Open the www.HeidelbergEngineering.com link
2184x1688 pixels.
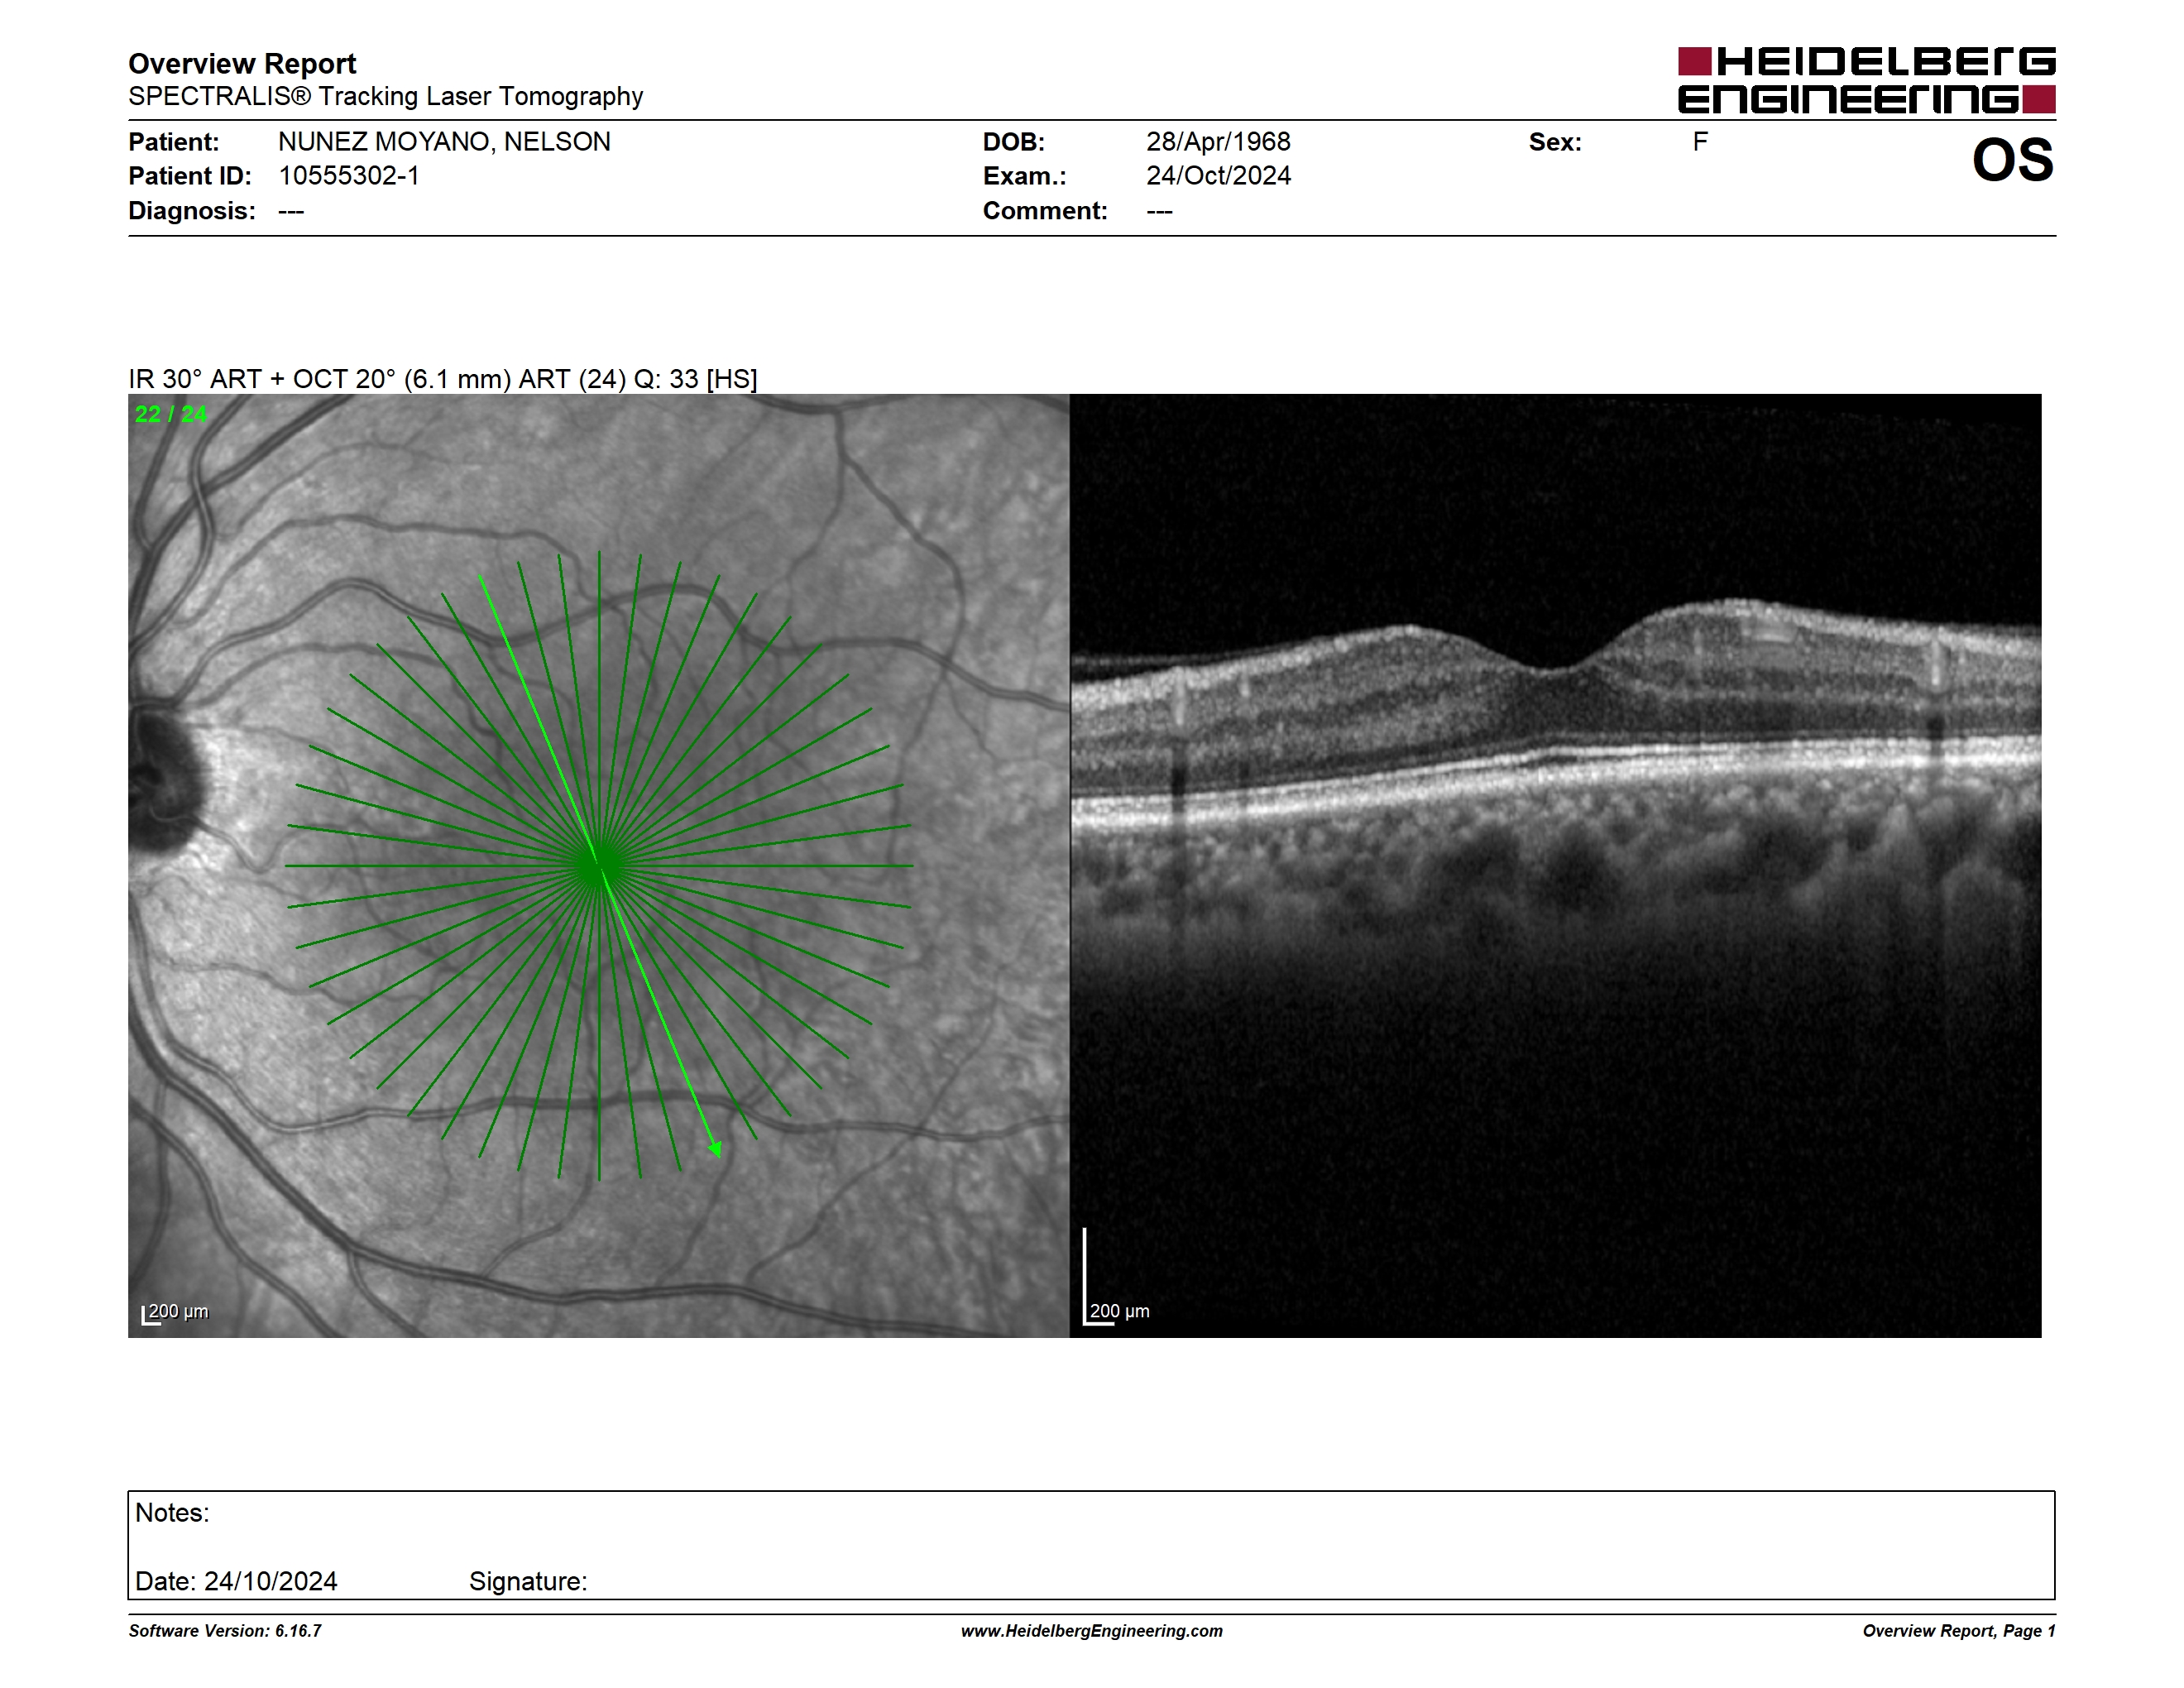[x=1092, y=1631]
